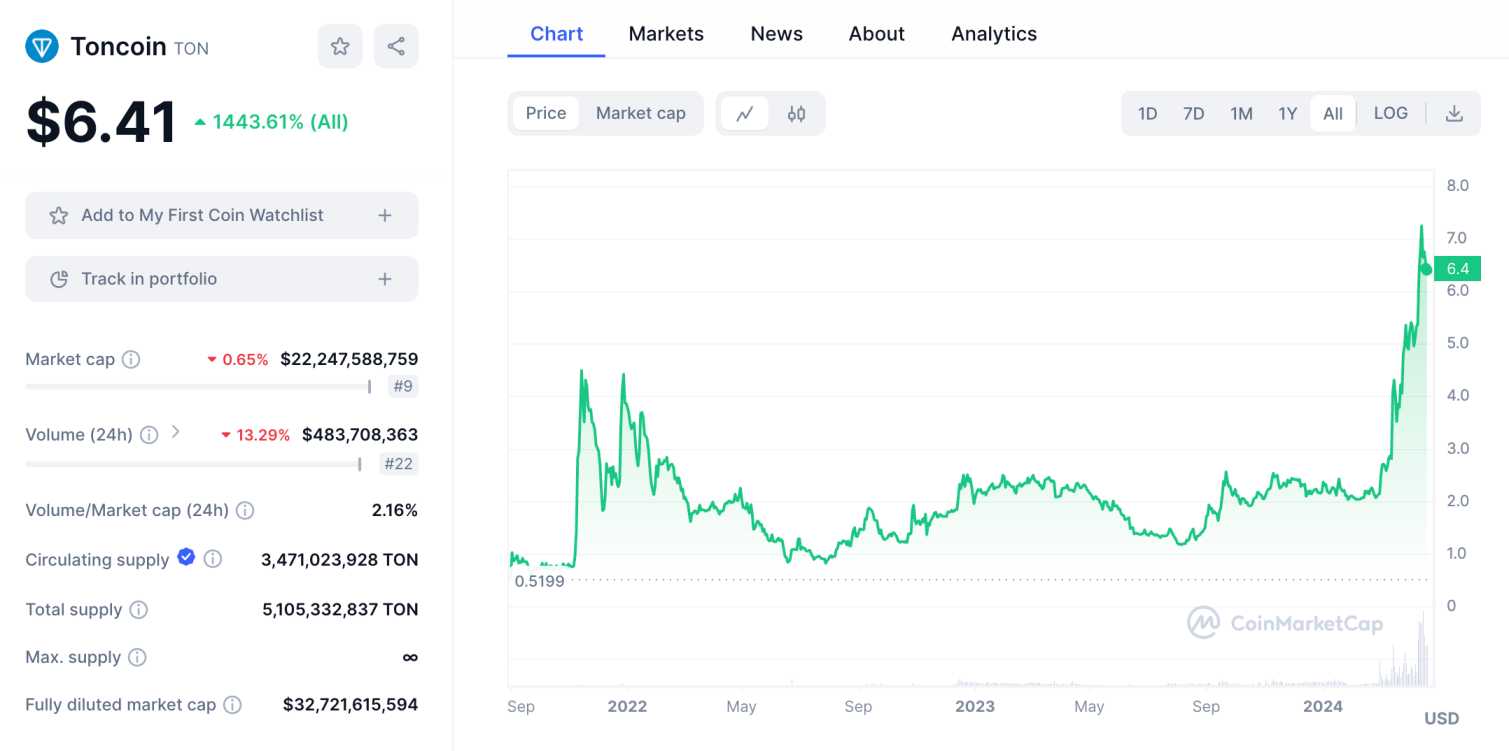
Task: Click the Market cap info icon
Action: [x=131, y=359]
